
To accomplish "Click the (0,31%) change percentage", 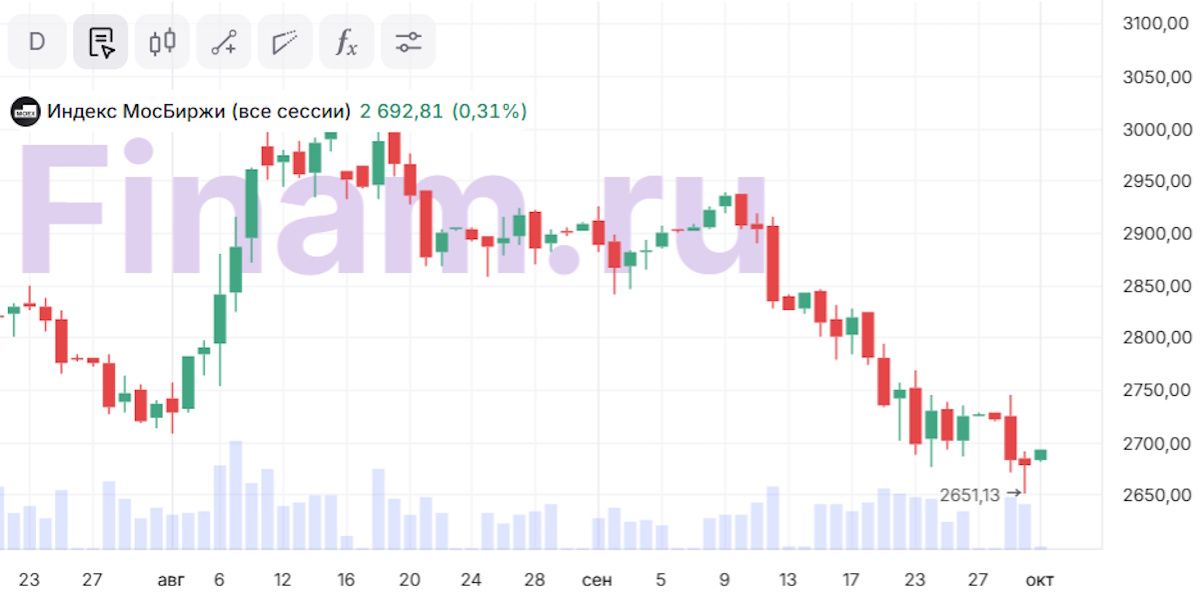I will [489, 112].
